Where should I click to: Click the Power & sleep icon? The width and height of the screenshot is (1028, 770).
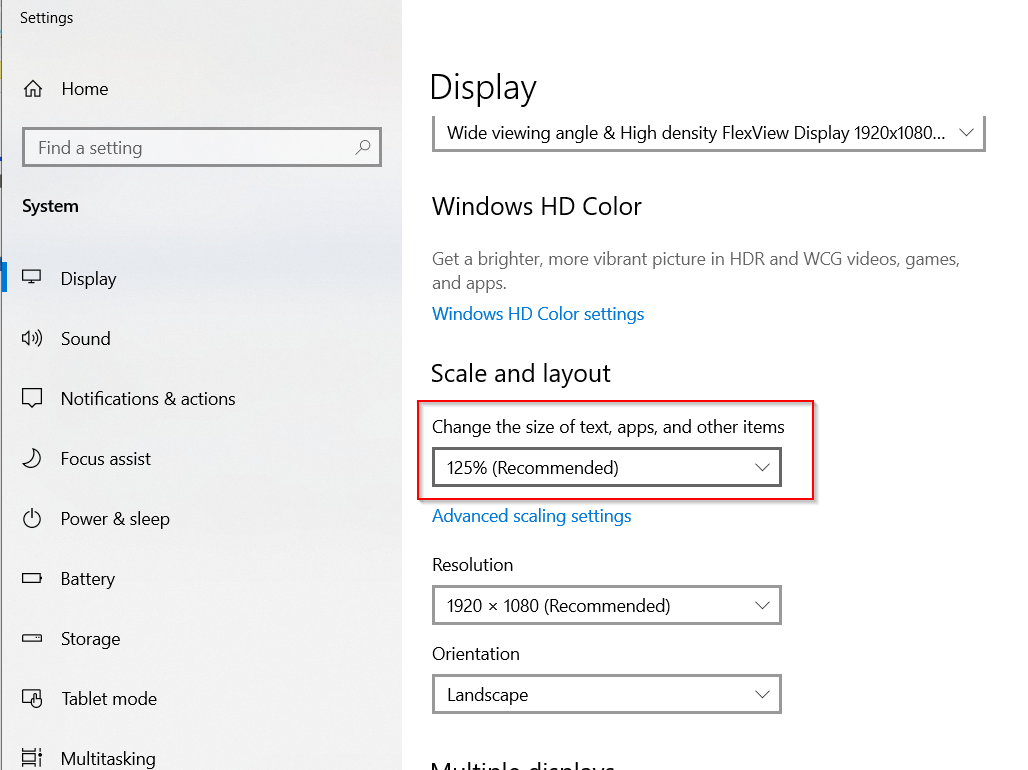tap(32, 518)
